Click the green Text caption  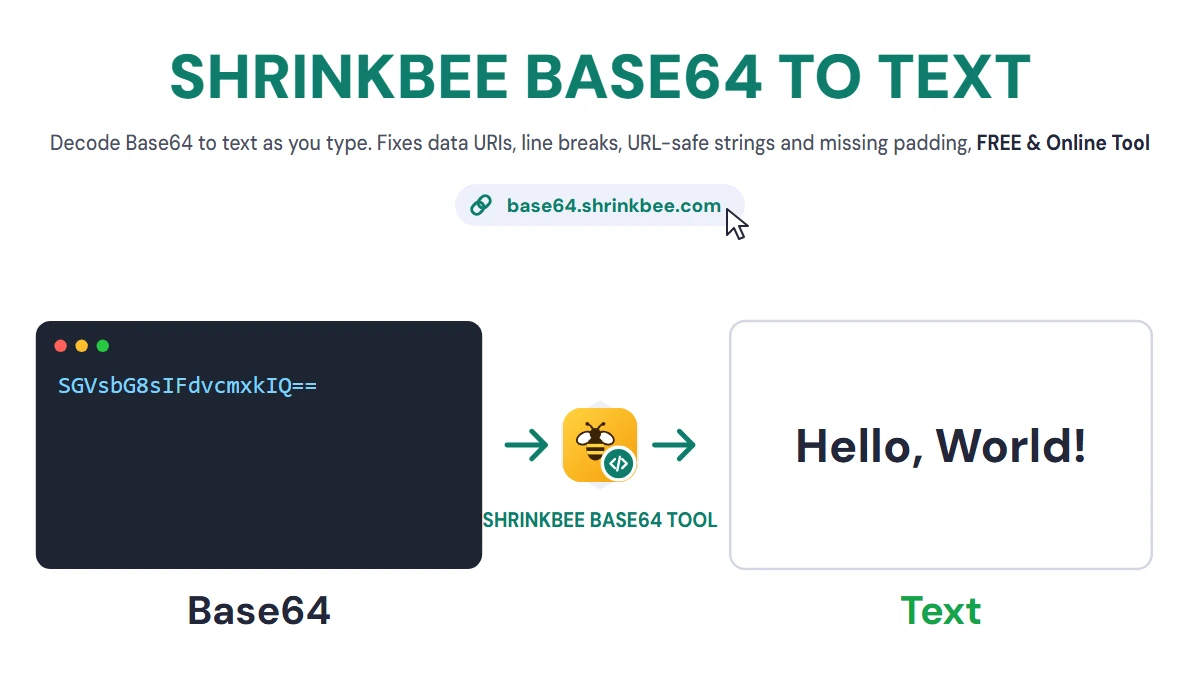tap(941, 610)
